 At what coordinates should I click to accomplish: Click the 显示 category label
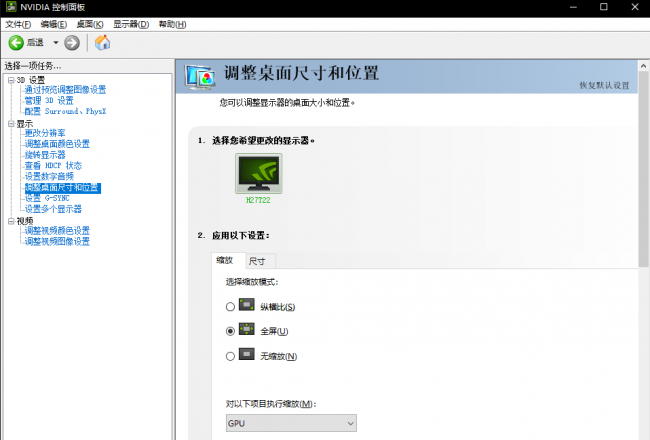click(x=24, y=124)
